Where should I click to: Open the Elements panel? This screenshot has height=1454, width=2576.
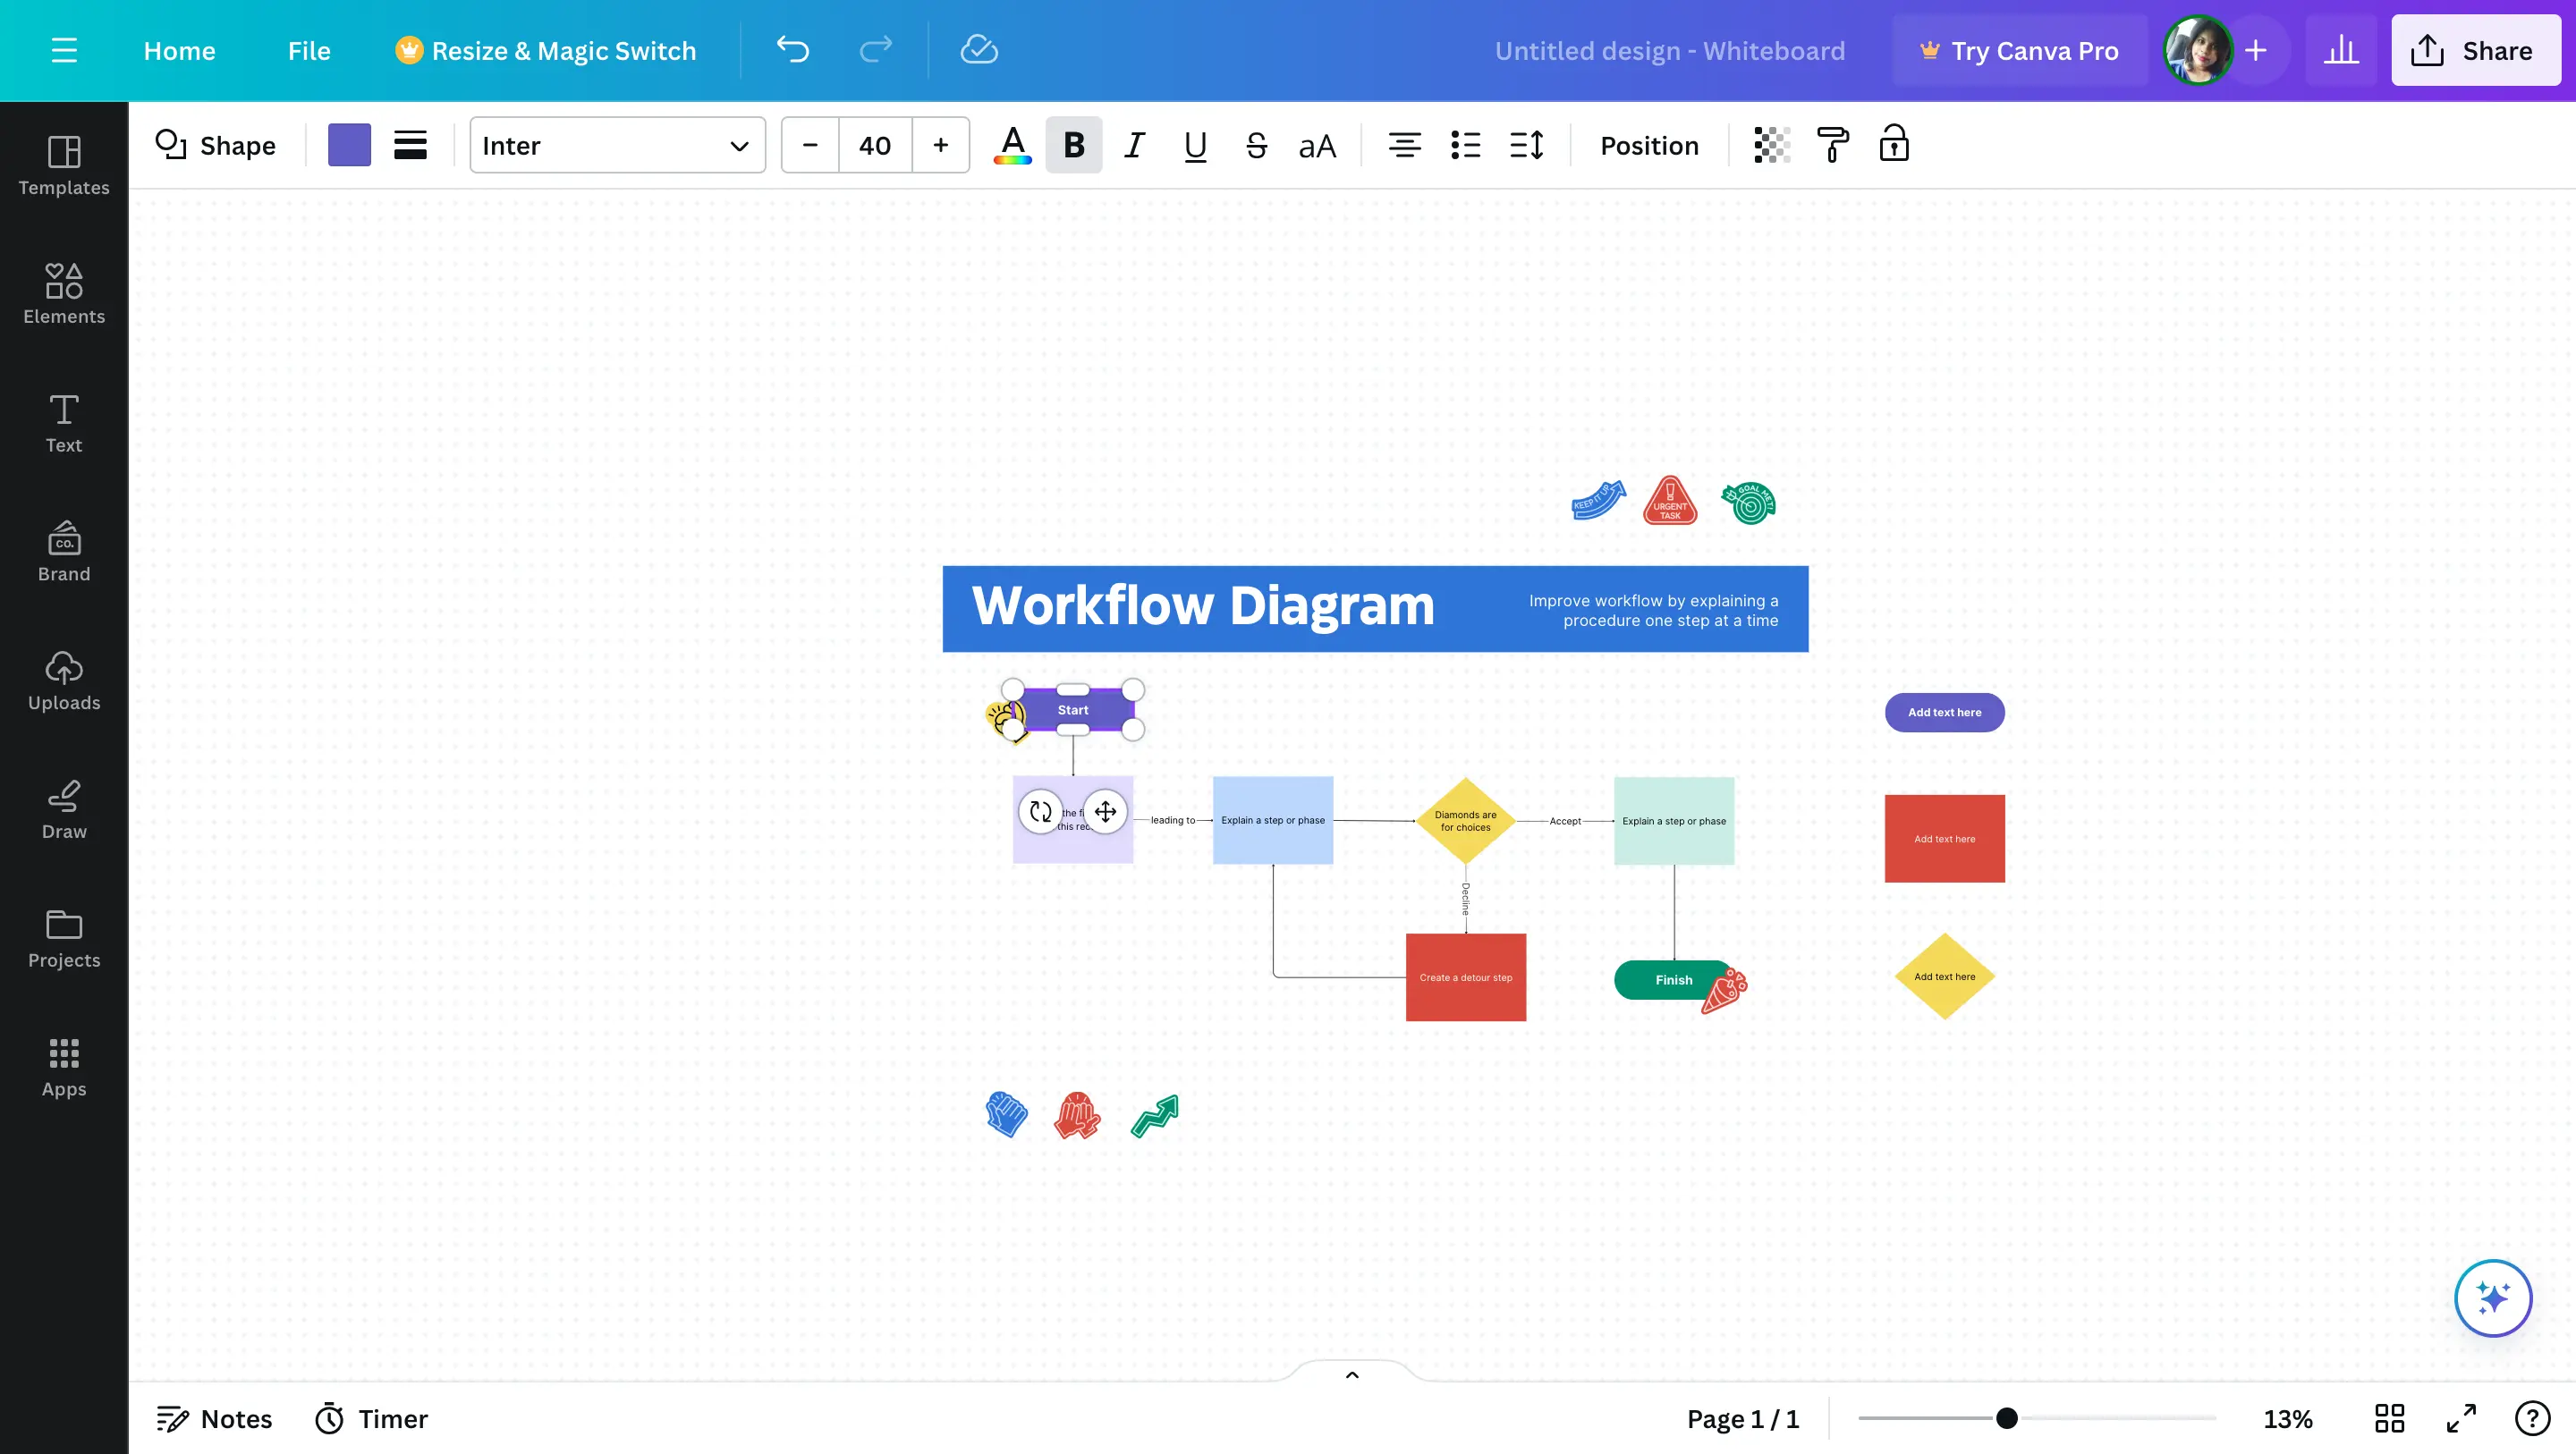pyautogui.click(x=64, y=294)
